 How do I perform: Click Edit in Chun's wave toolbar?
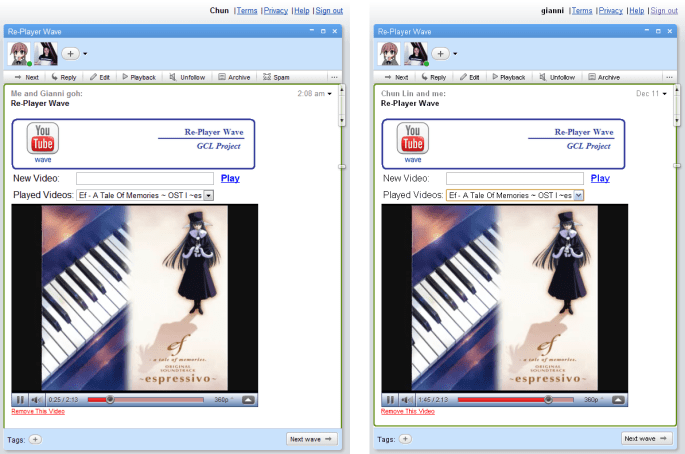click(100, 77)
